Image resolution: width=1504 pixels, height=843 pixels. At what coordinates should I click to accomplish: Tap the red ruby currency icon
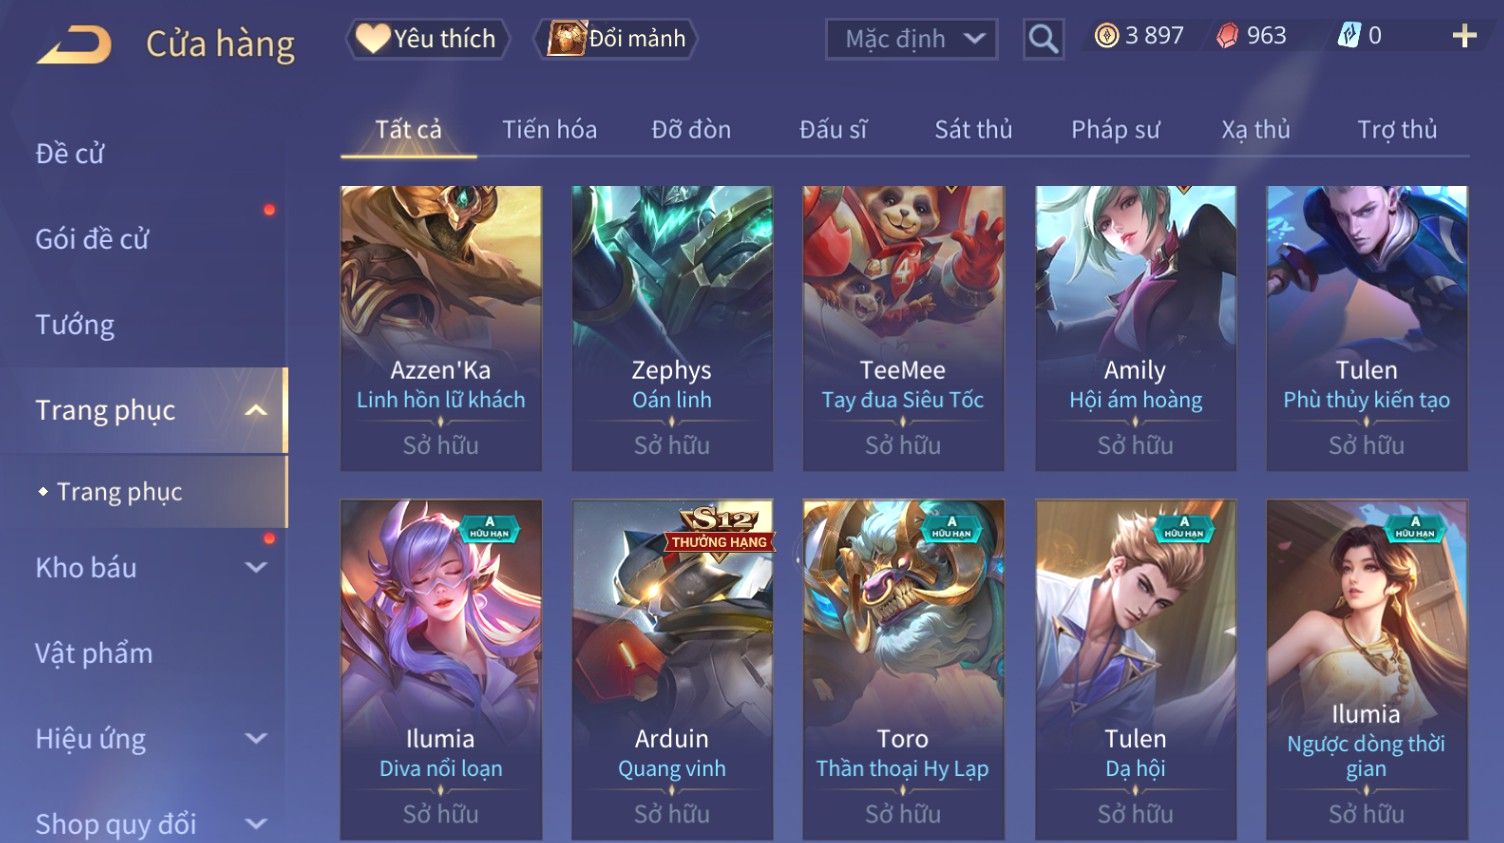(1227, 36)
